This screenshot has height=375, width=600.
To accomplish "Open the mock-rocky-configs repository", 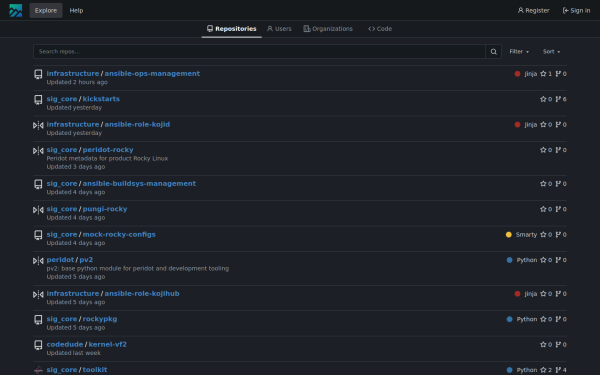I will click(119, 234).
